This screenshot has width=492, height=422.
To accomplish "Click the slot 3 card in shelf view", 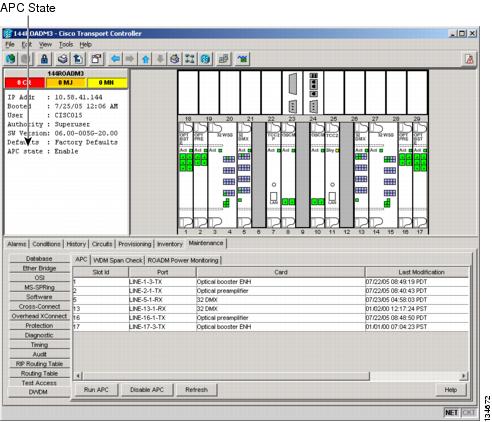I will pos(222,175).
